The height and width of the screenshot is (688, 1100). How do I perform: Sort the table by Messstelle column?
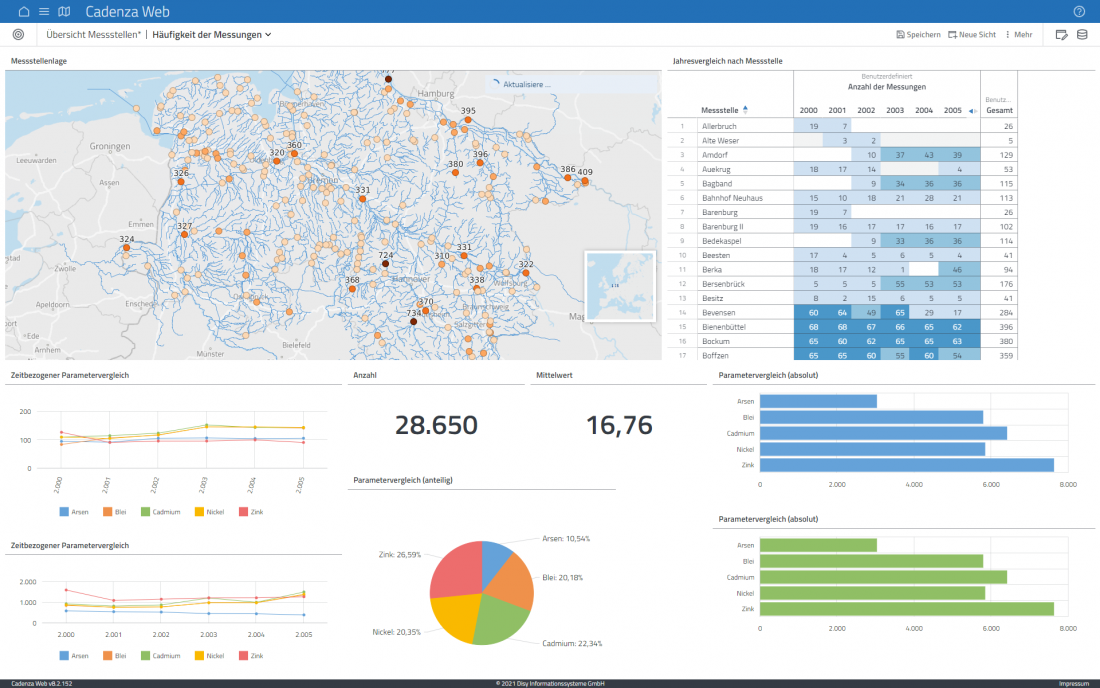tap(718, 110)
